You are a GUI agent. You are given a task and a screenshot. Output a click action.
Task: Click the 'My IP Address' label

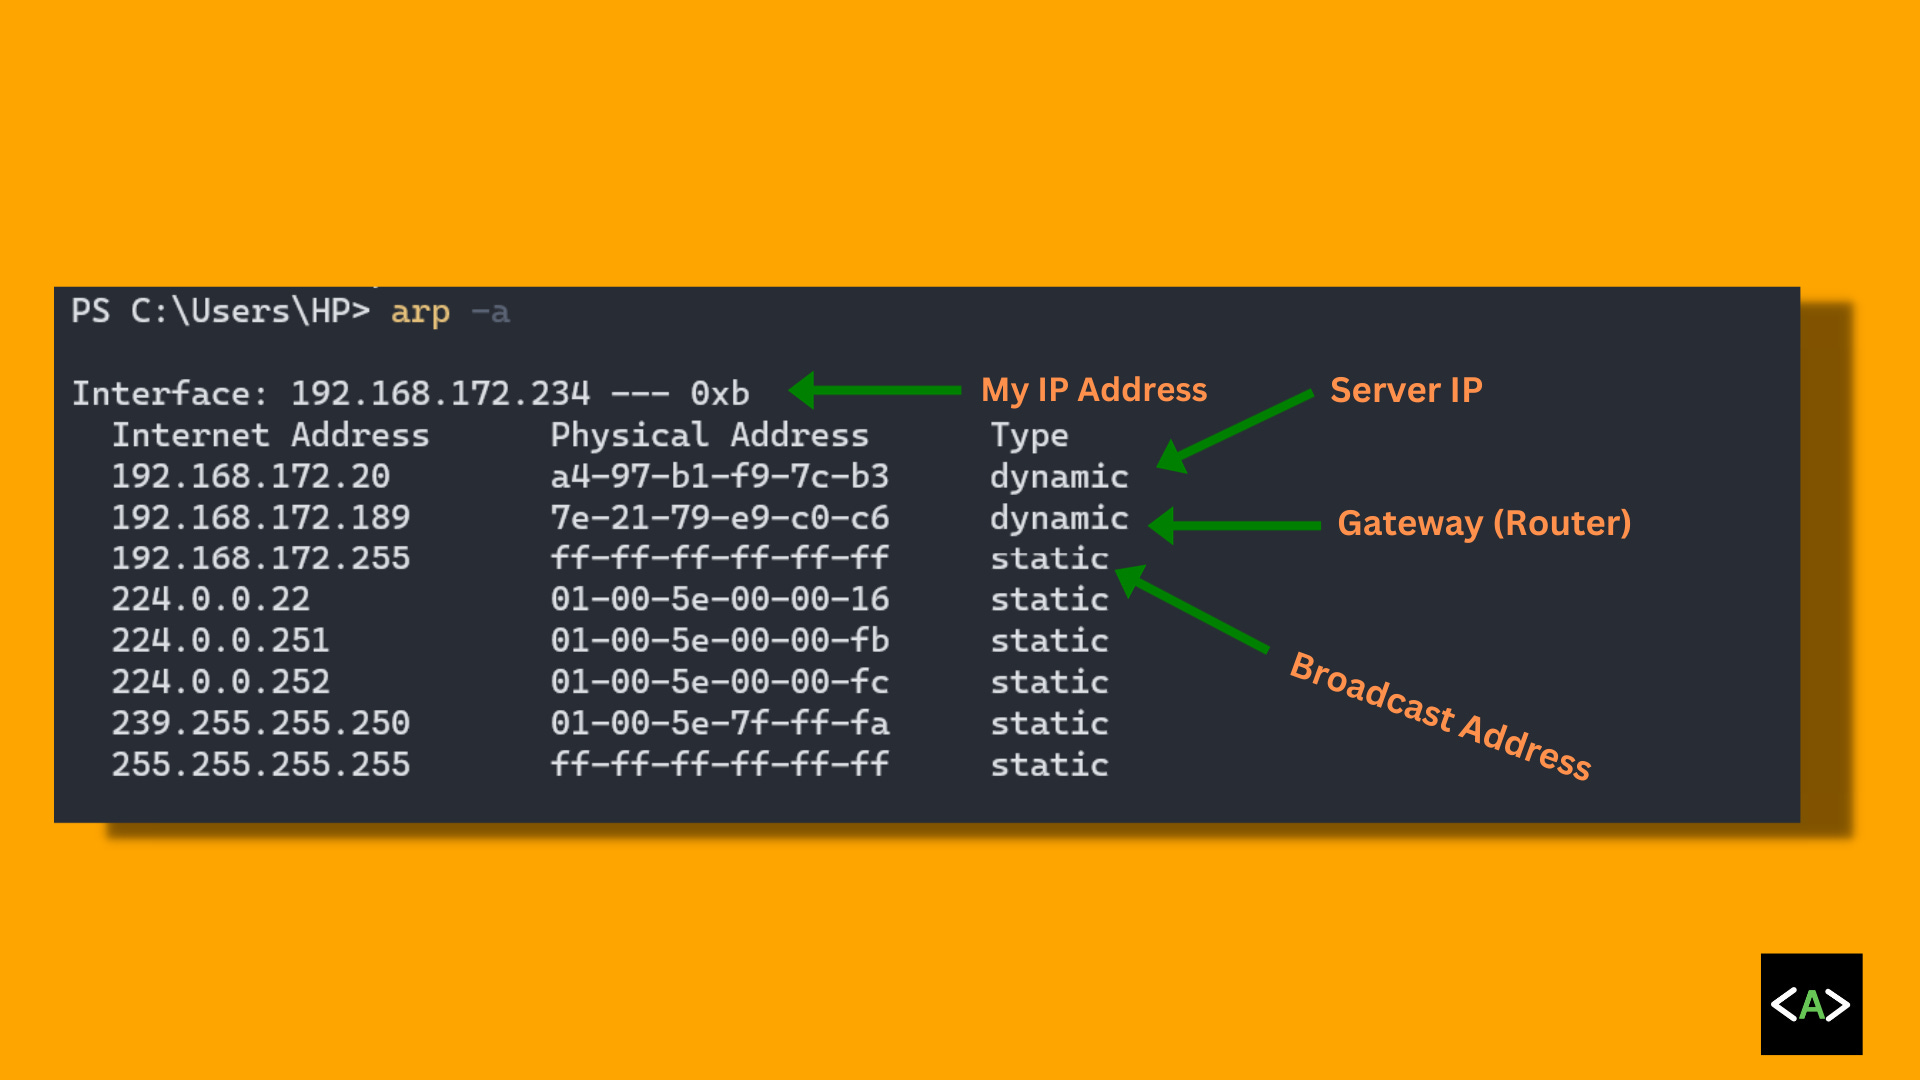[x=1094, y=390]
